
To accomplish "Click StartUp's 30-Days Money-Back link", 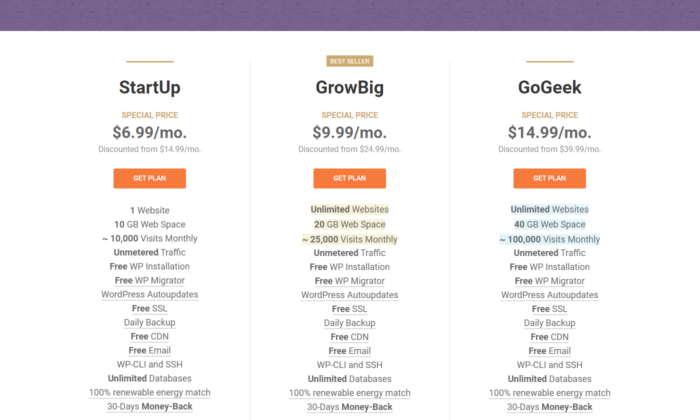I will point(150,407).
